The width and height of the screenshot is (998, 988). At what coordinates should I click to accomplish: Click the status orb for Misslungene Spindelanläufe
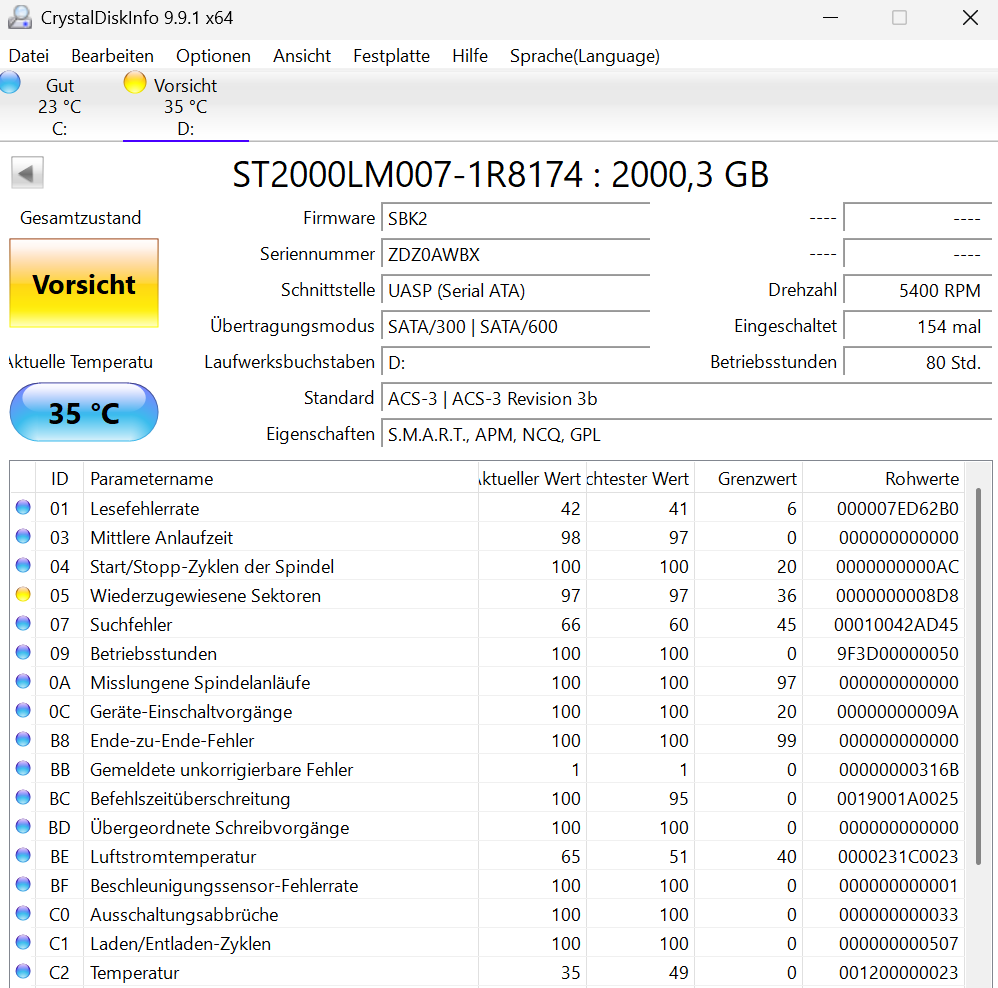tap(23, 681)
